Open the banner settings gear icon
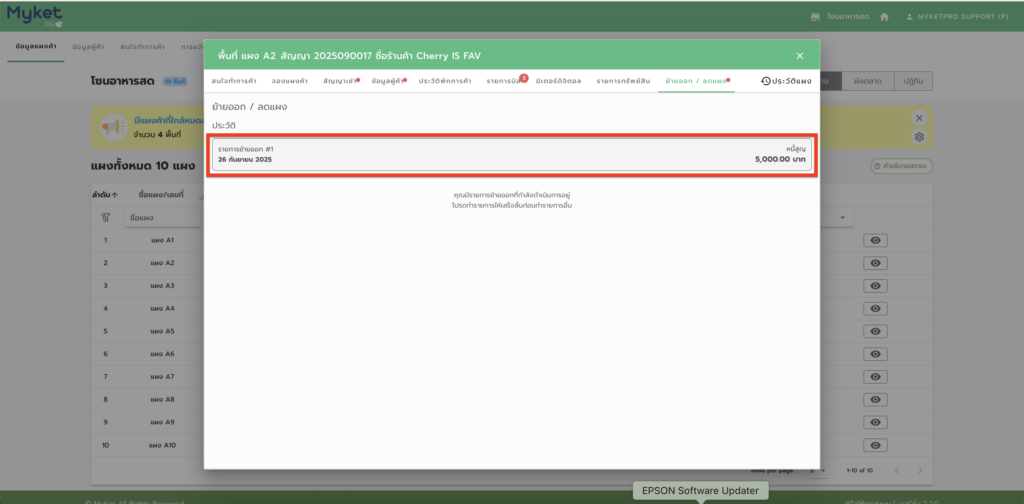The width and height of the screenshot is (1024, 504). [919, 137]
